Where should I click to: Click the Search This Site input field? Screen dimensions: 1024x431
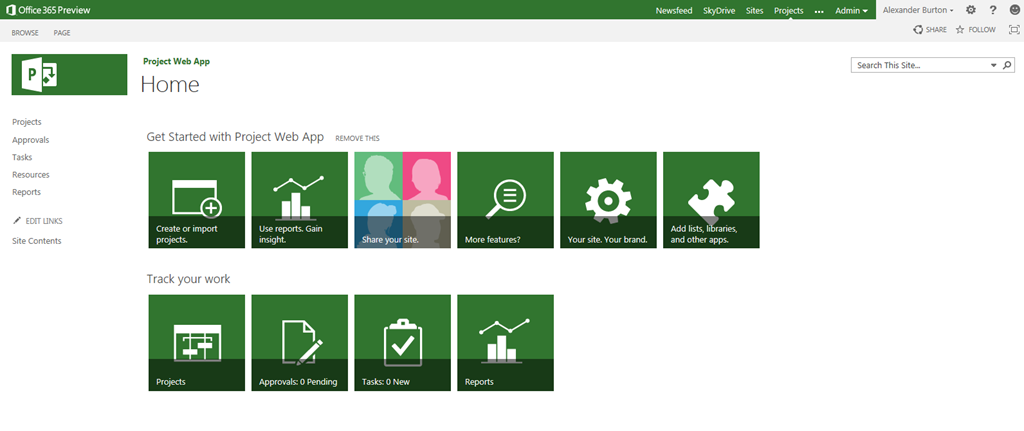pyautogui.click(x=920, y=65)
